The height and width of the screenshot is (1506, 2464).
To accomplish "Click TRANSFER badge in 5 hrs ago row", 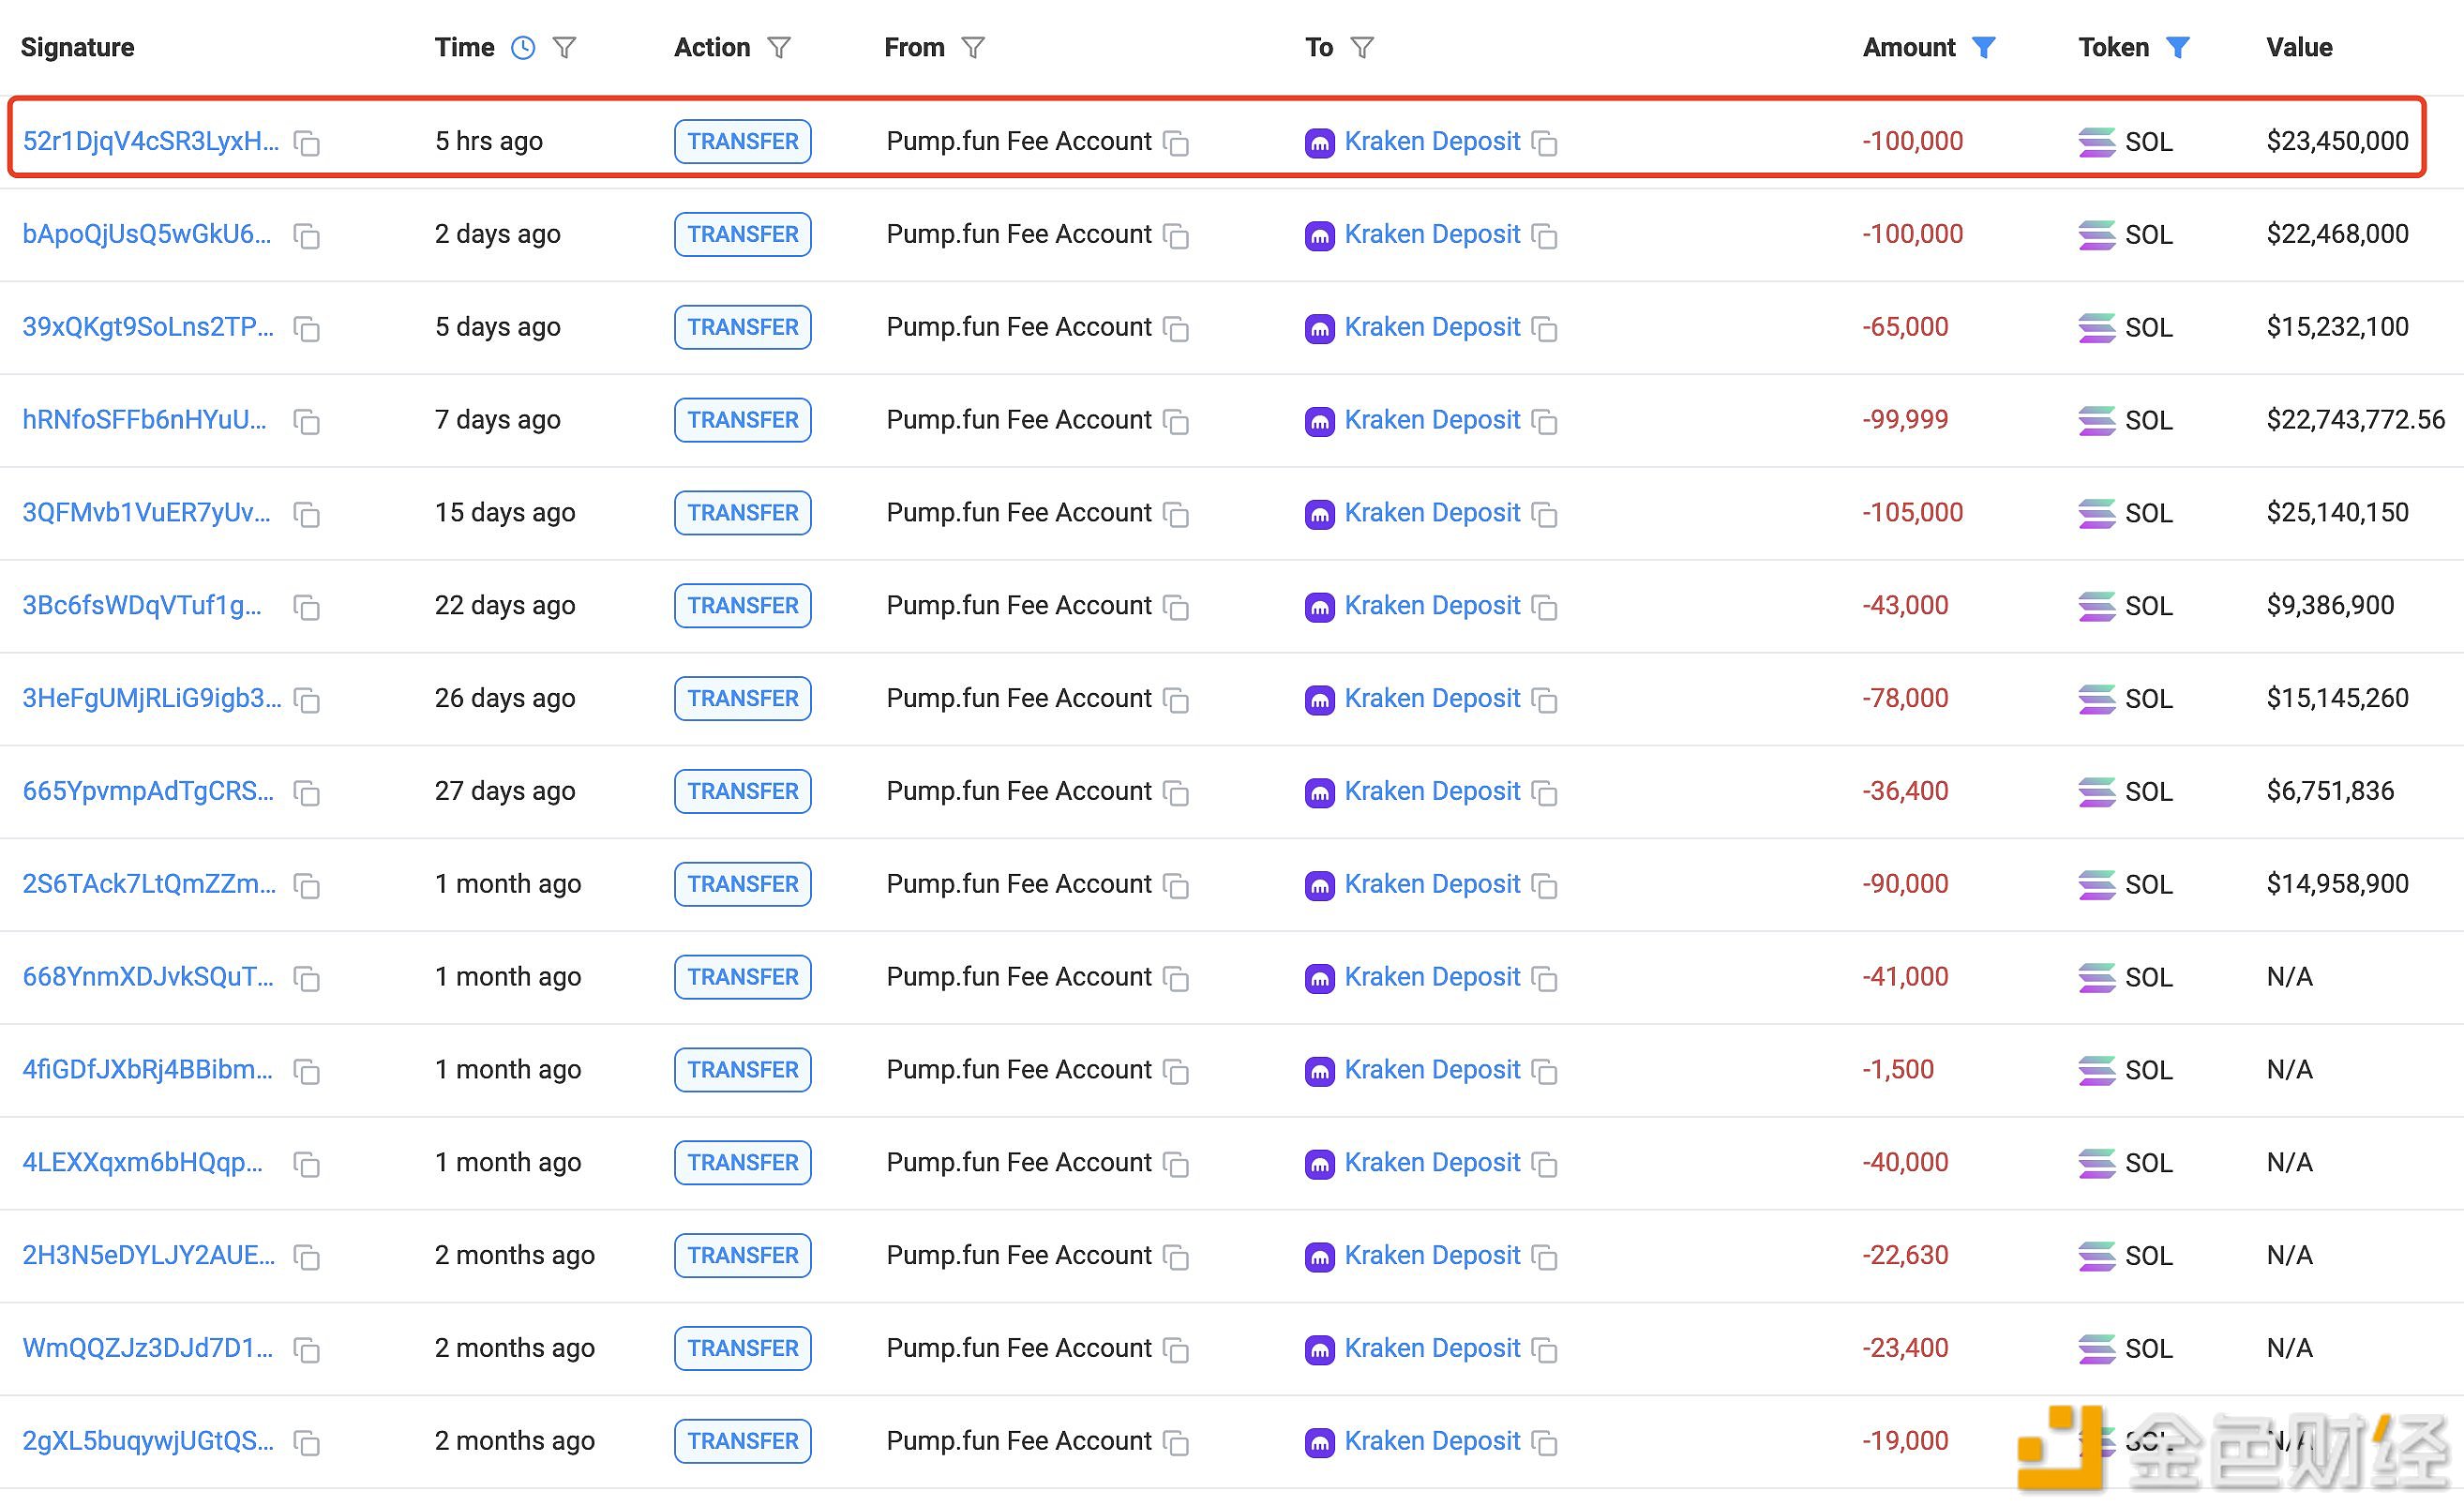I will [x=743, y=141].
